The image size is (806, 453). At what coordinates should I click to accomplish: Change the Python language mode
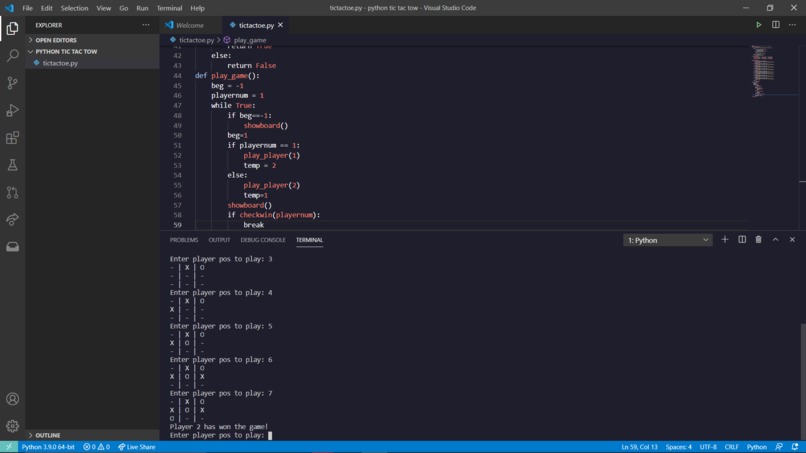pyautogui.click(x=757, y=447)
